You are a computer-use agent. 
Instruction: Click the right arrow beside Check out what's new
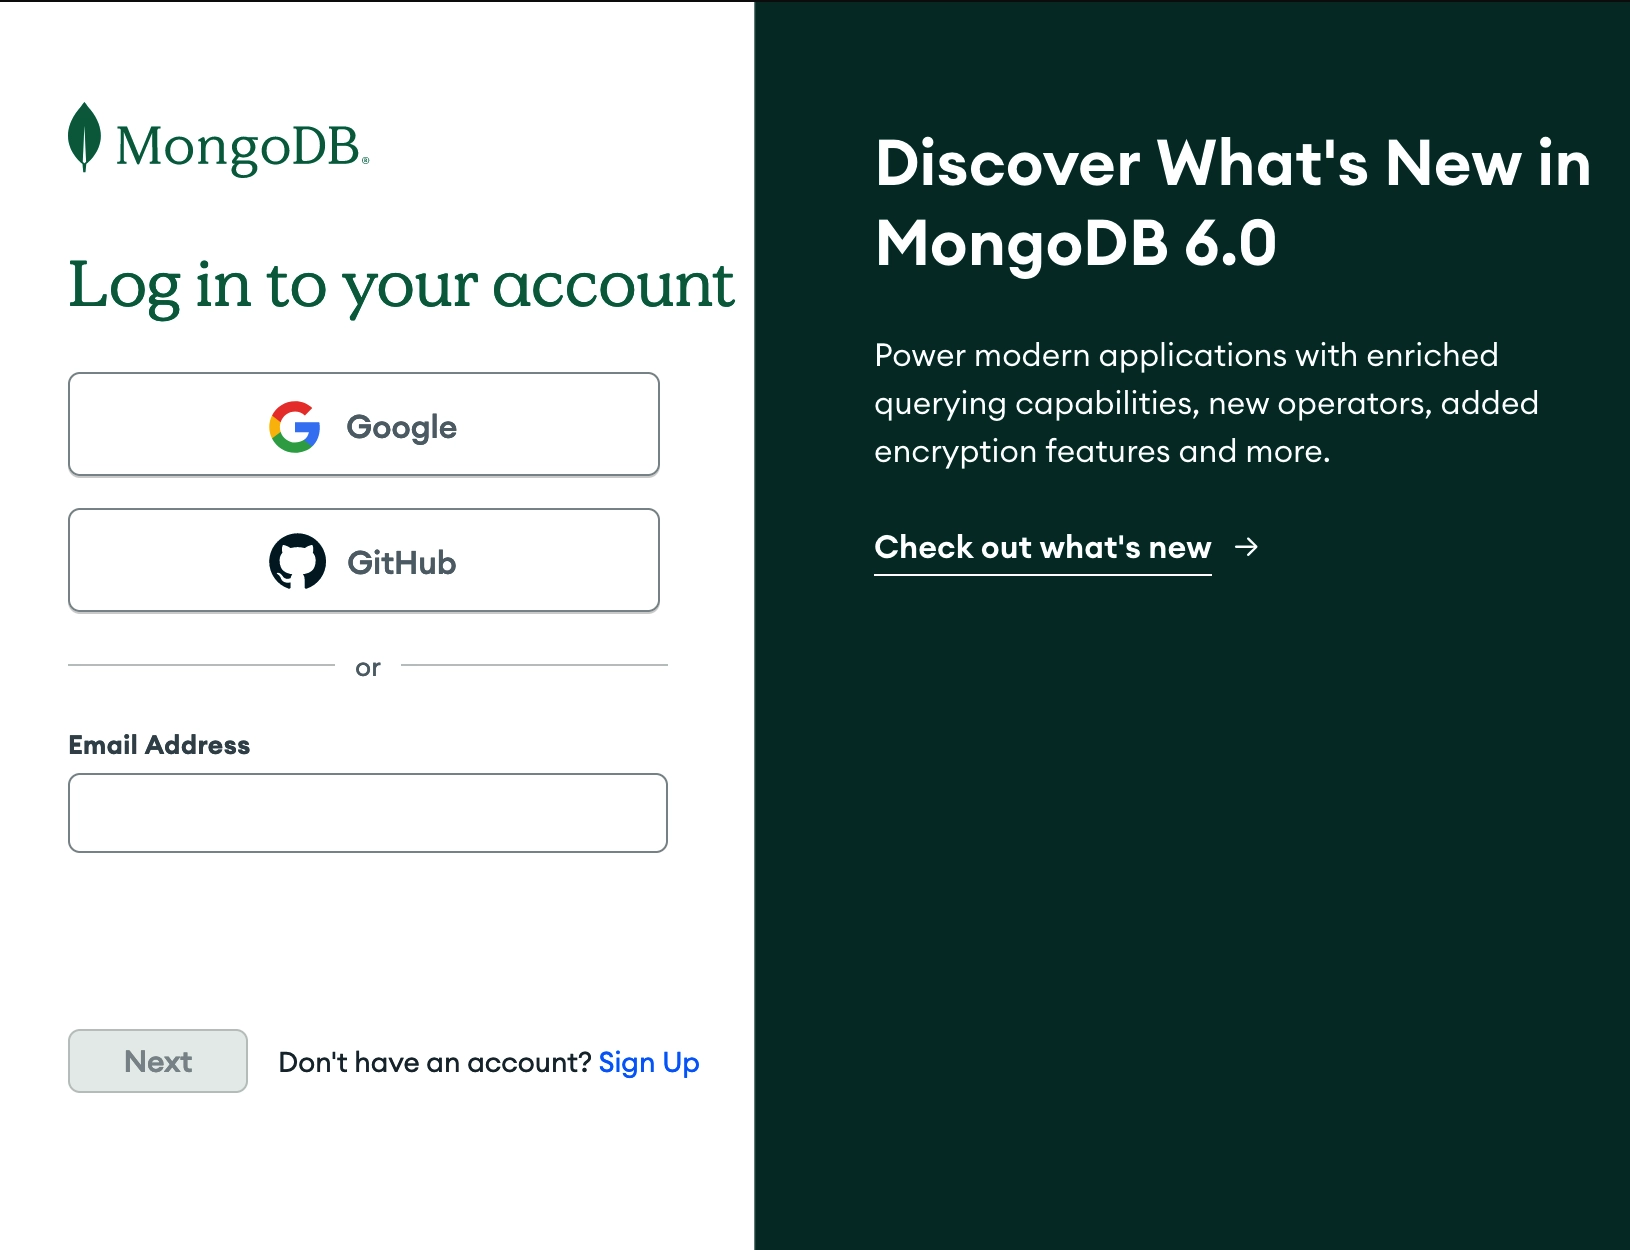point(1246,547)
